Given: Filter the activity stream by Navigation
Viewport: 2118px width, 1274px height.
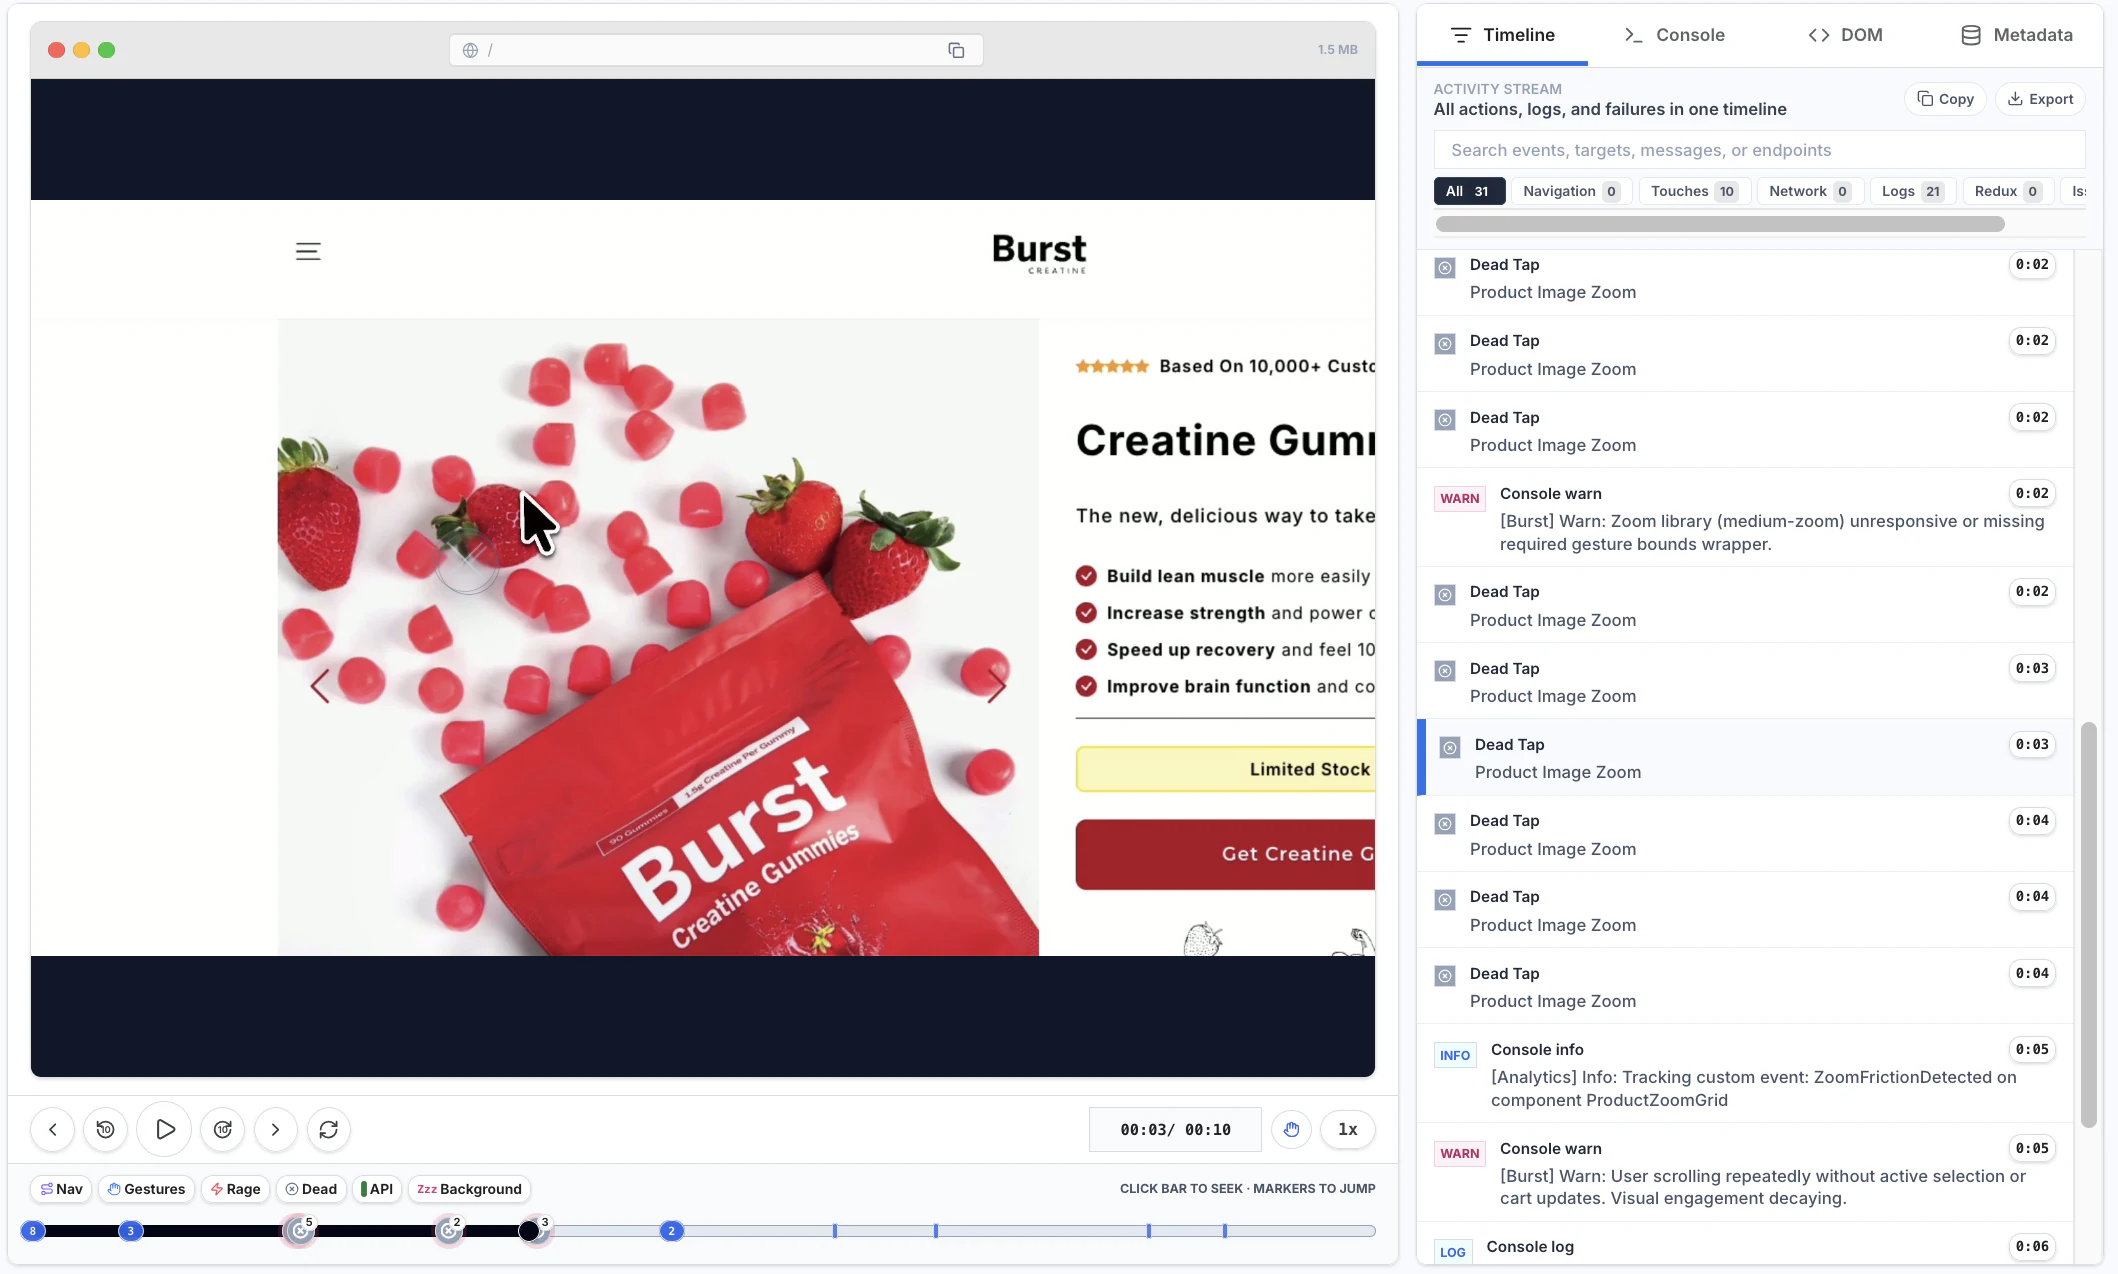Looking at the screenshot, I should coord(1571,191).
